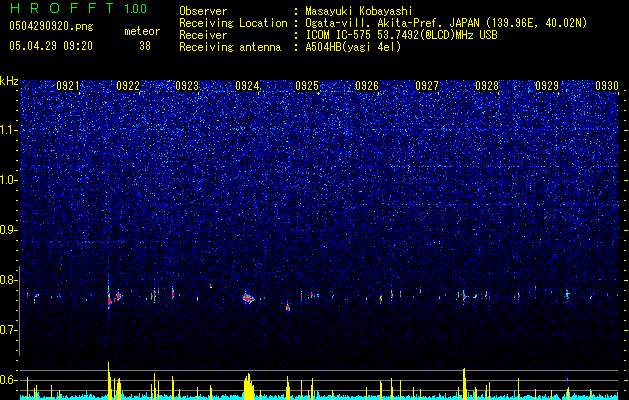Click the date stamp 05.04.29 09:20
Screen dimensions: 629x400
coord(51,46)
